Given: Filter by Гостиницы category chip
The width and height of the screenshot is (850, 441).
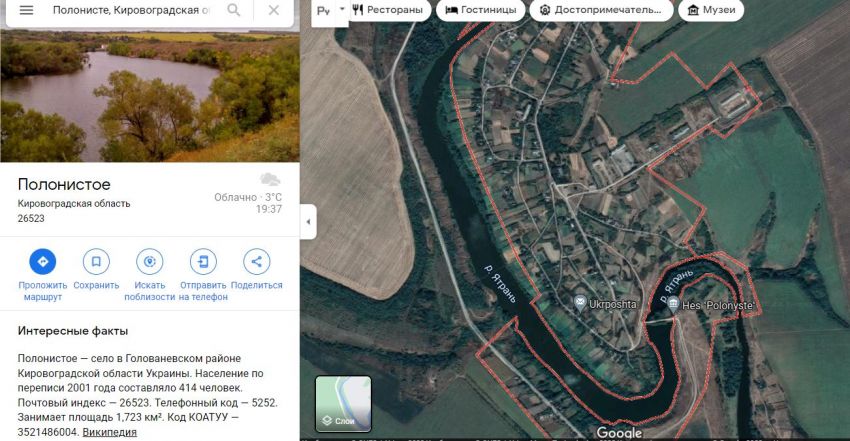Looking at the screenshot, I should pyautogui.click(x=482, y=10).
